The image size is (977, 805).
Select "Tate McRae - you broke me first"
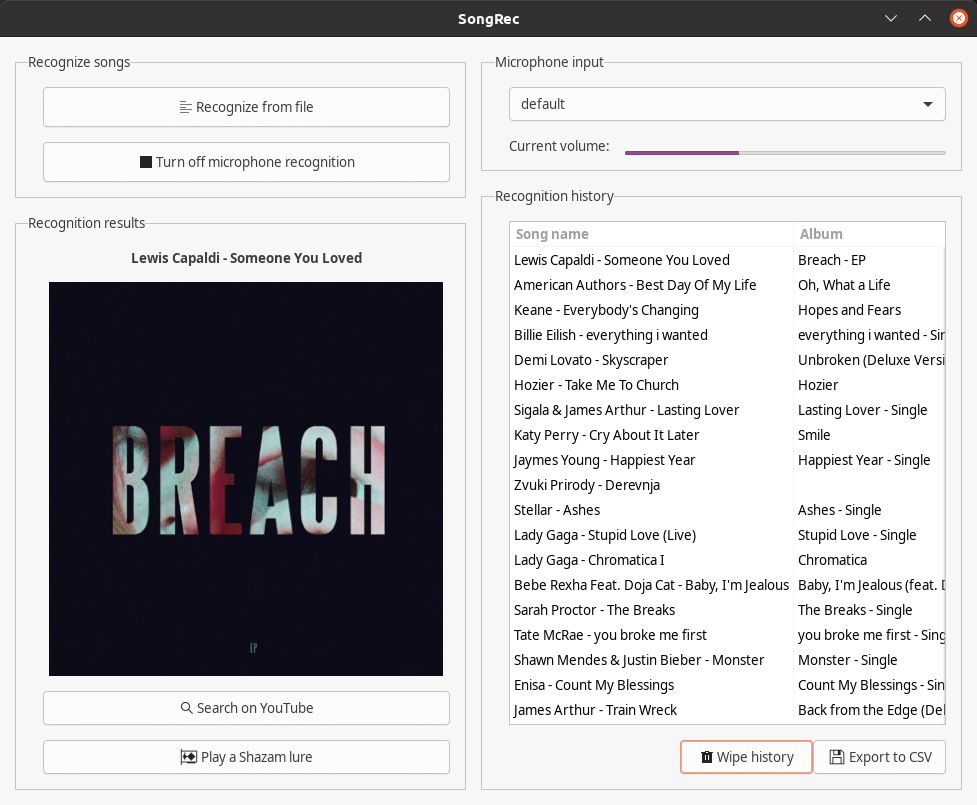pyautogui.click(x=727, y=635)
